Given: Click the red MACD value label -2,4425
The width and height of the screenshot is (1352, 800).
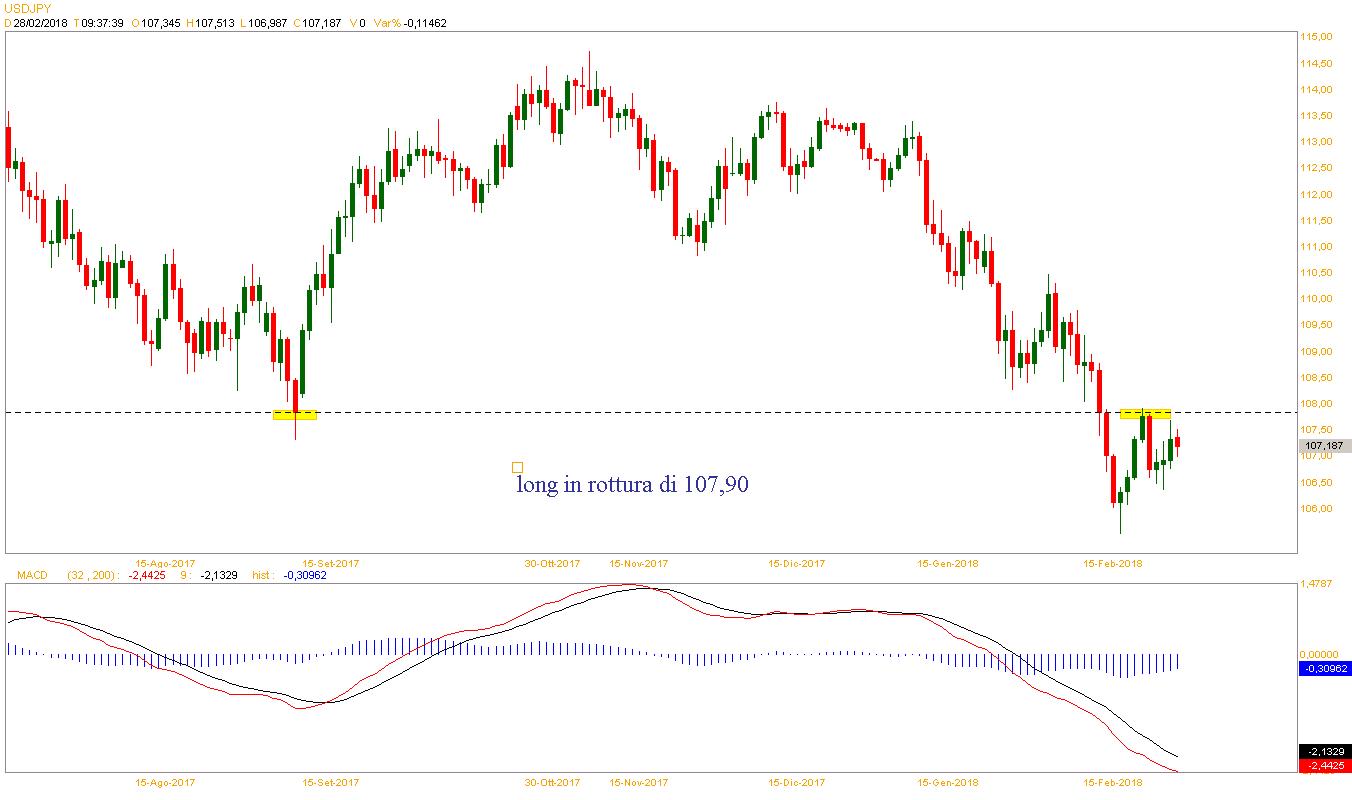Looking at the screenshot, I should click(x=1324, y=766).
